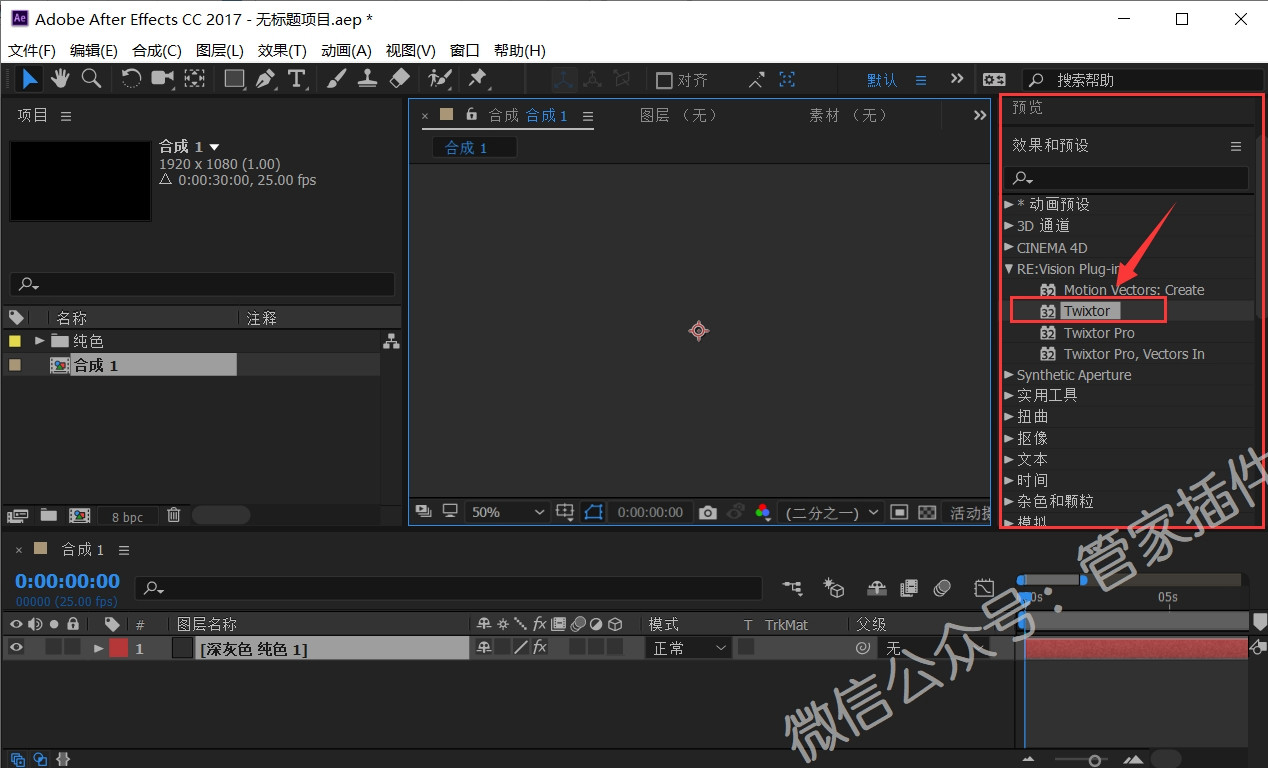
Task: Hide the 深灰色 纯色 1 layer eye
Action: tap(16, 648)
